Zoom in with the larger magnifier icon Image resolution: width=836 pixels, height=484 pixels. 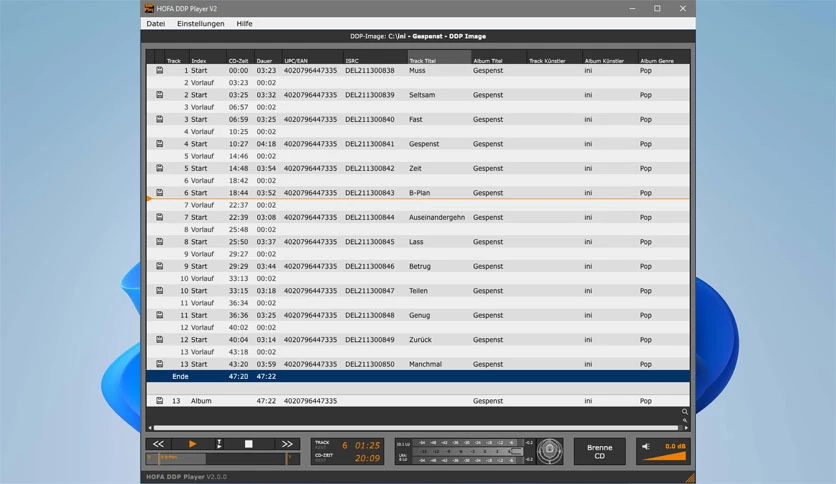click(x=685, y=412)
